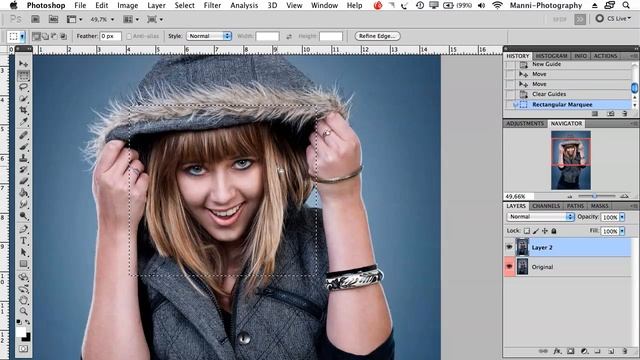Open the Analysis menu
The width and height of the screenshot is (640, 360).
pyautogui.click(x=244, y=5)
